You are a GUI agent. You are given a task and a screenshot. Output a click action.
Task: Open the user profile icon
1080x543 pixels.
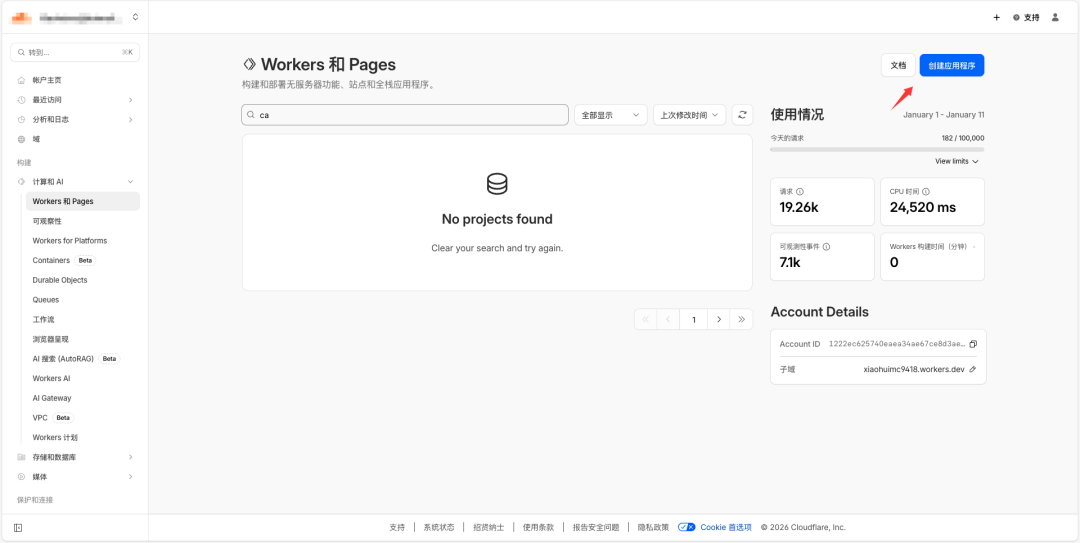[x=1055, y=18]
